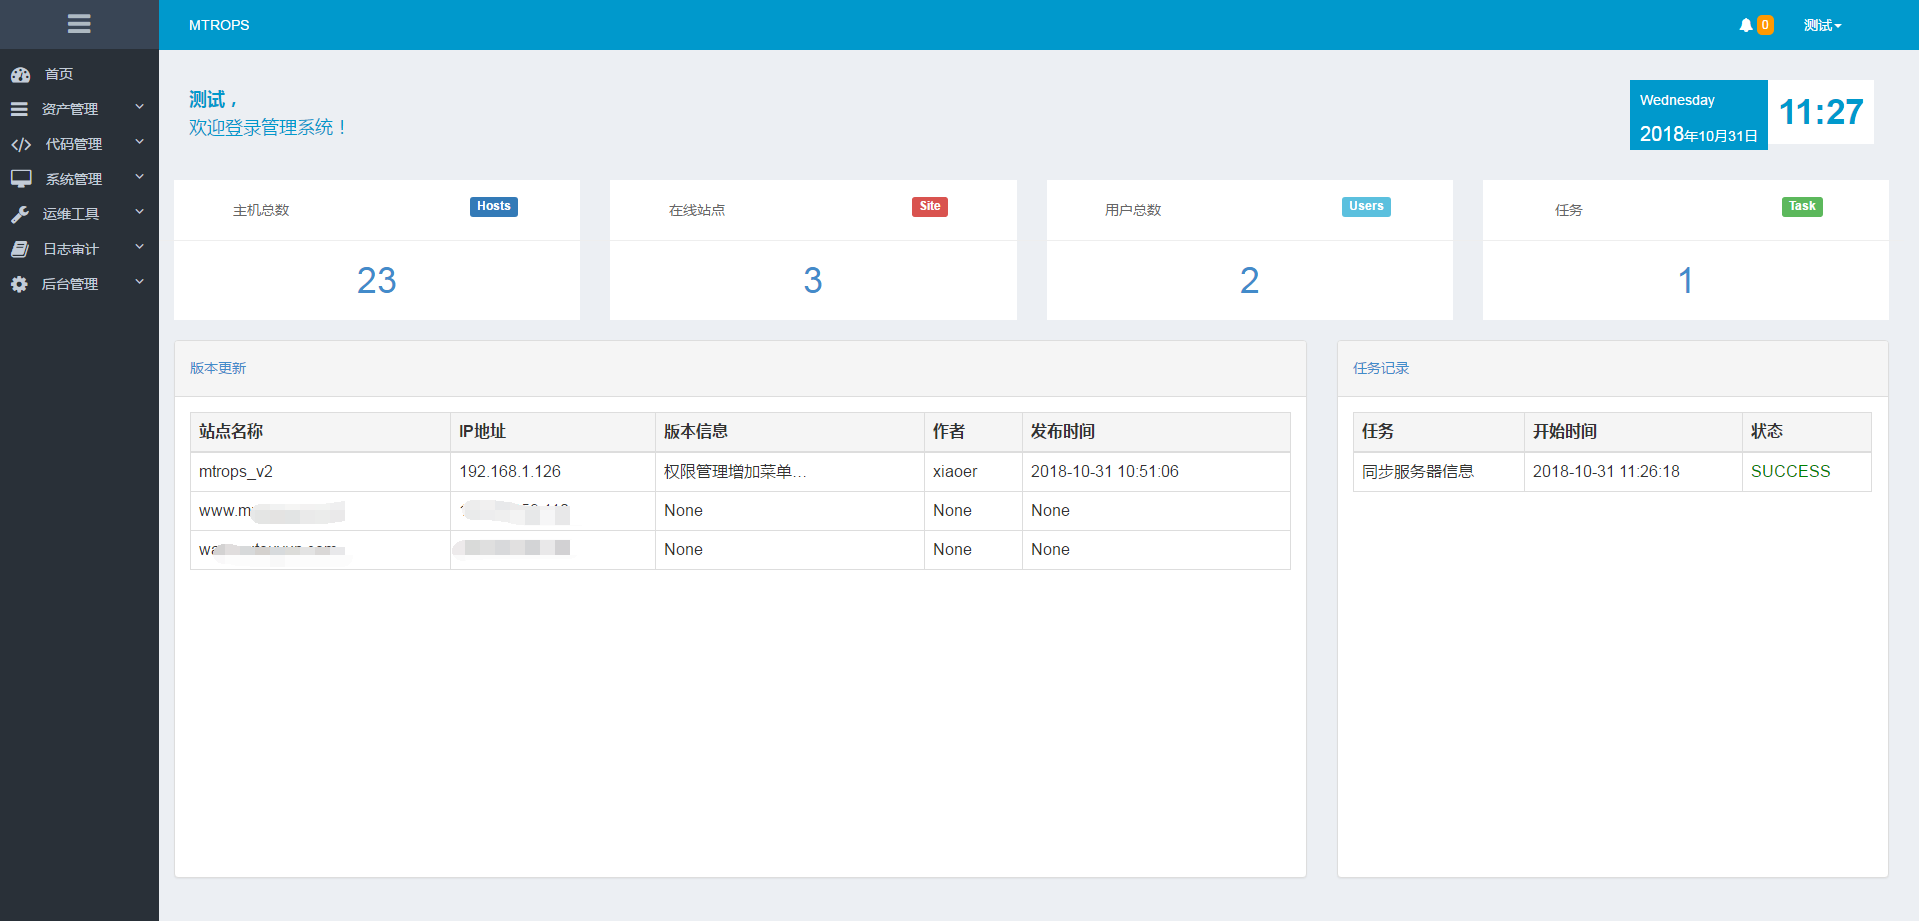This screenshot has height=921, width=1919.
Task: Click the red Site badge
Action: point(930,207)
